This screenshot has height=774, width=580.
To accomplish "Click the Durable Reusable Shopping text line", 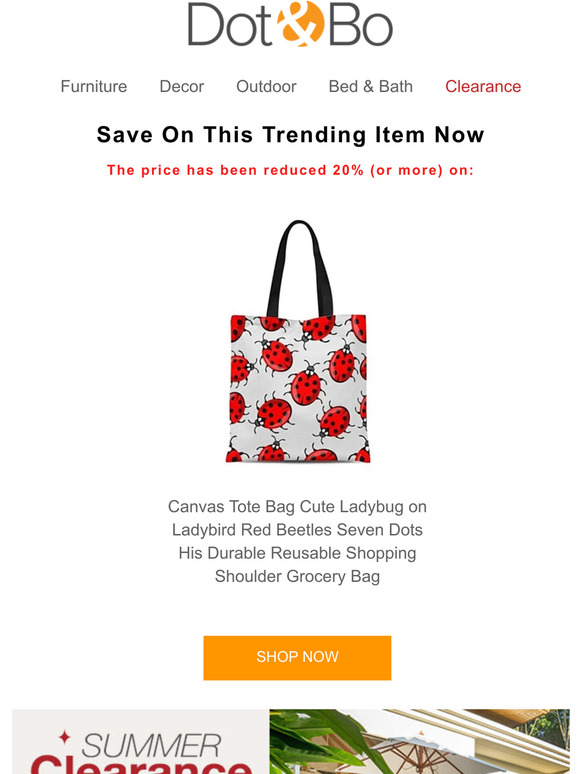I will point(297,553).
